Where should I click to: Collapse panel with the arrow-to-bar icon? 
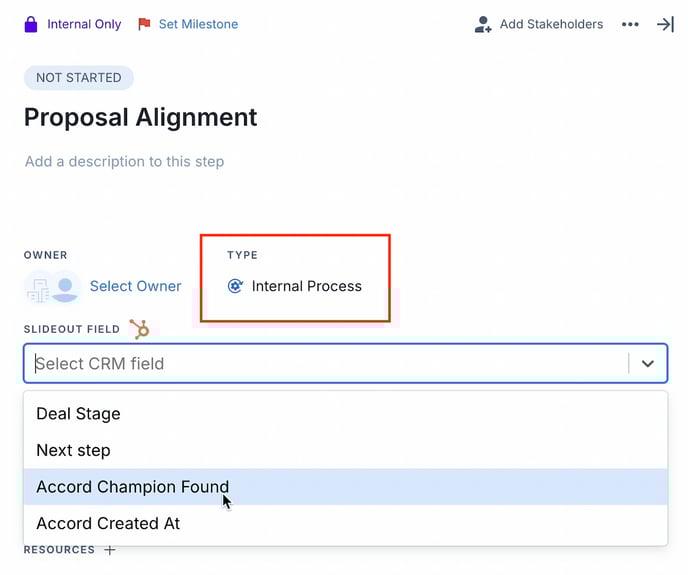click(x=665, y=24)
